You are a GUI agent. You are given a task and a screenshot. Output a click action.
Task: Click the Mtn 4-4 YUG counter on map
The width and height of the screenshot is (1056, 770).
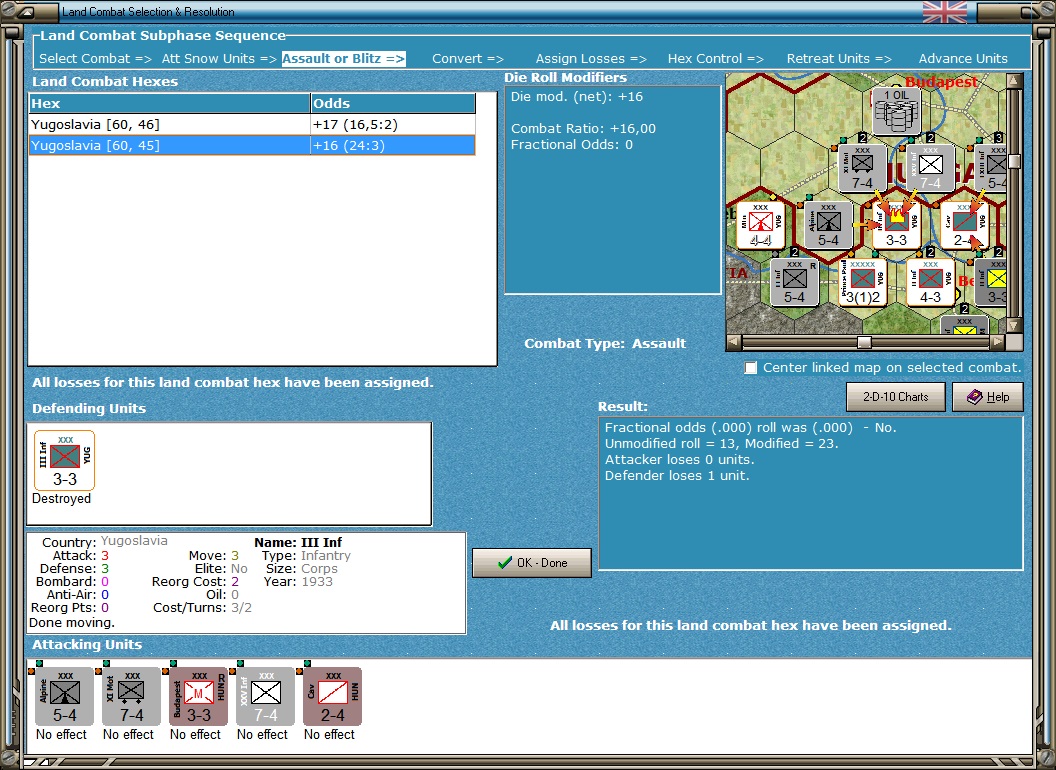[x=760, y=225]
